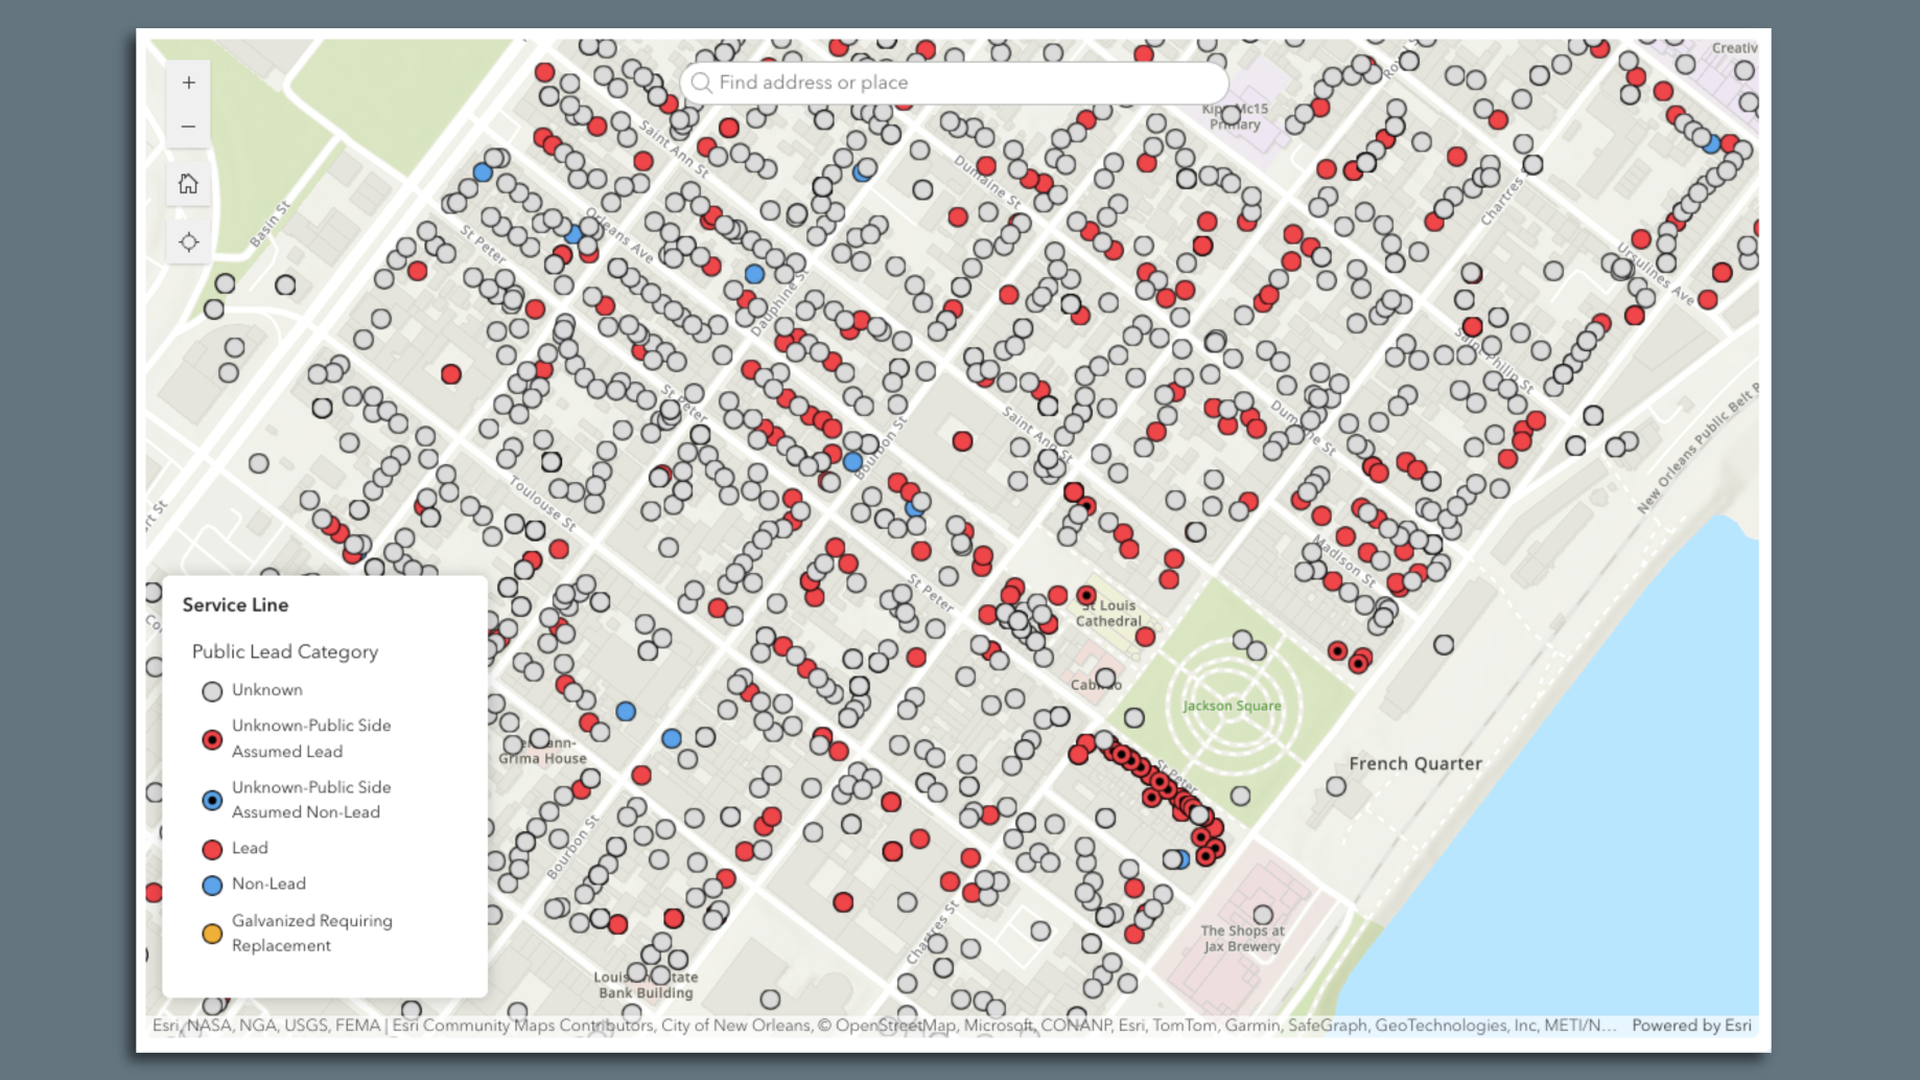Click the magnifier icon in the search bar

[x=702, y=82]
